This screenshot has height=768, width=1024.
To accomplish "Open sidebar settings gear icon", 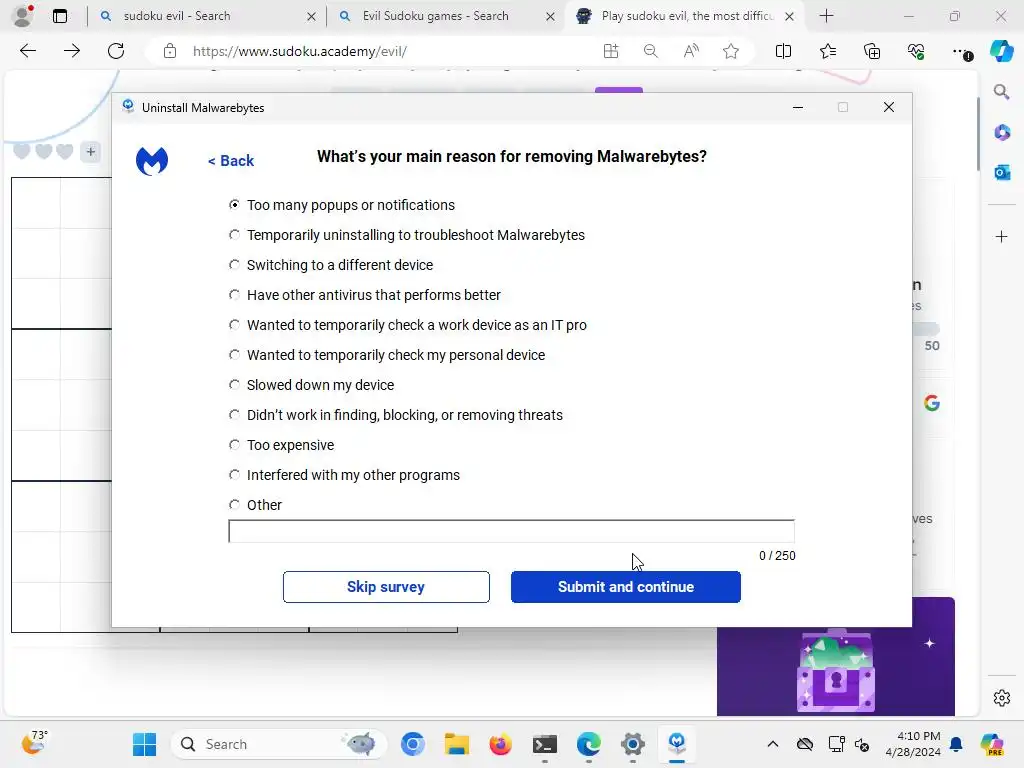I will [1002, 698].
